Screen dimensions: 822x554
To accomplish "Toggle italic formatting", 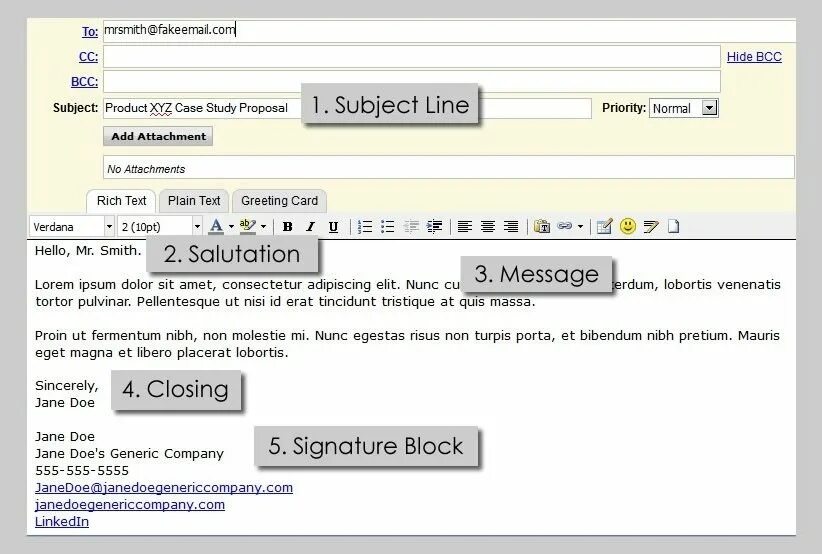I will coord(310,226).
